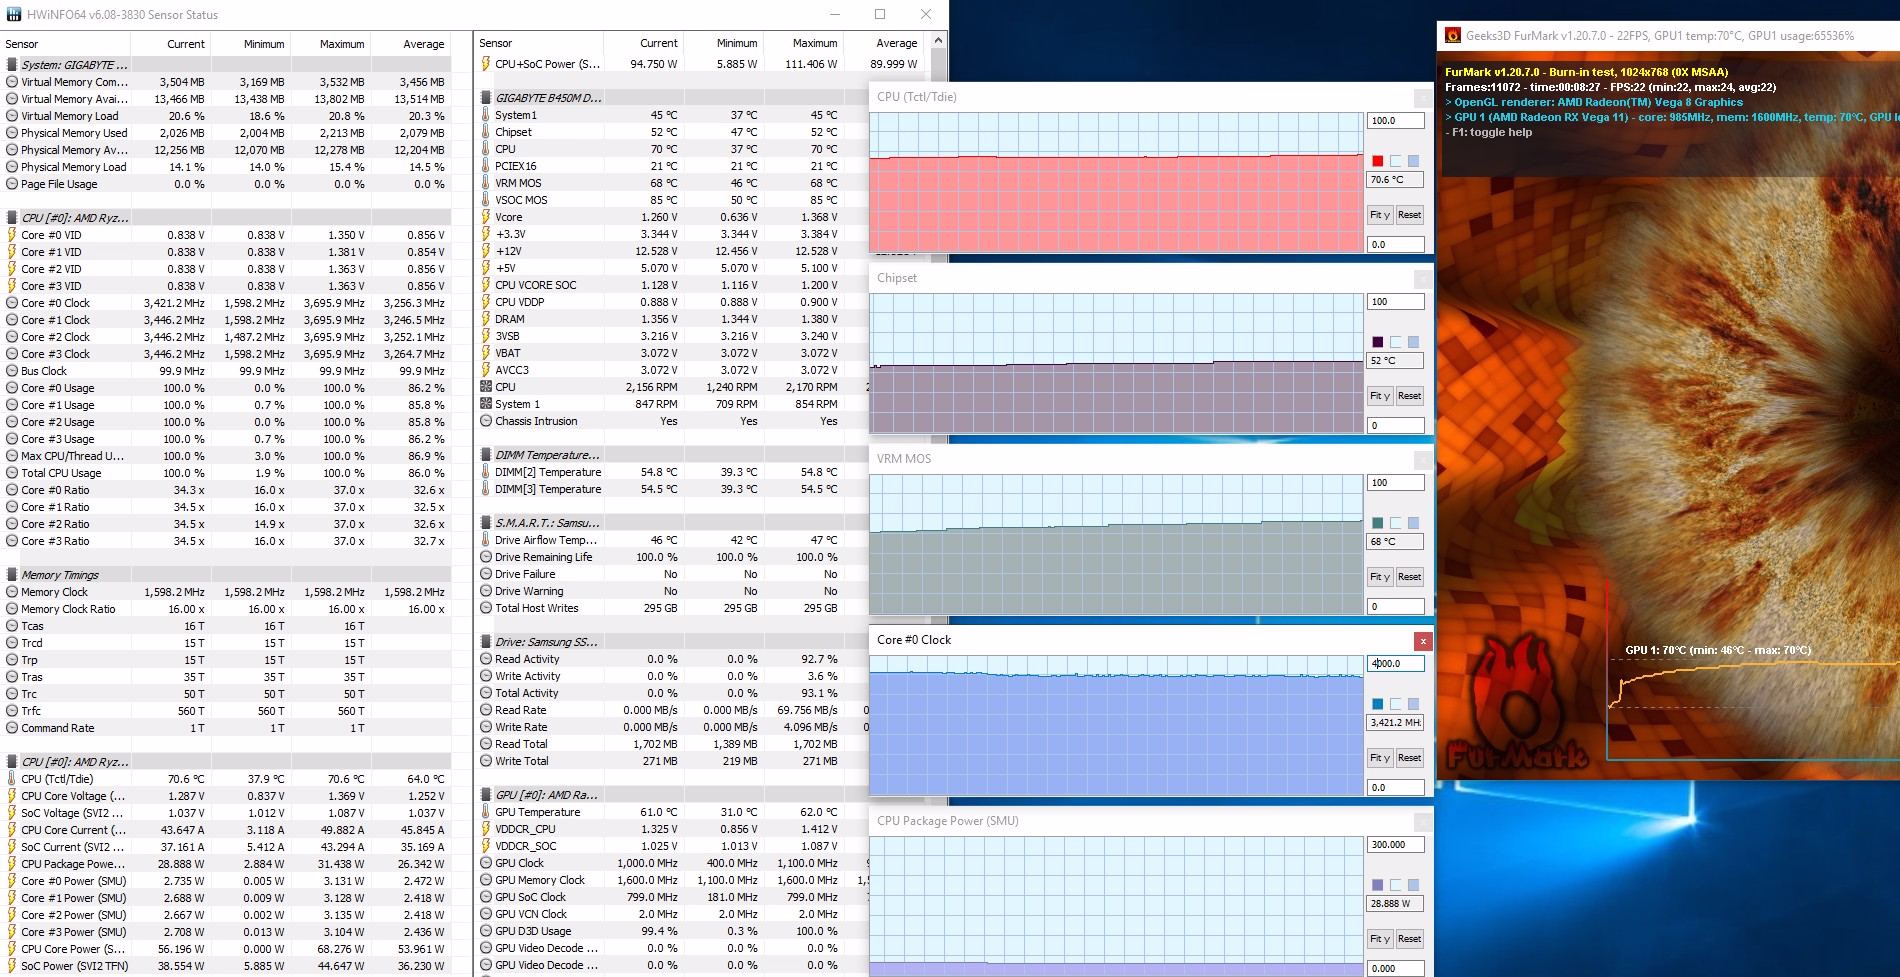Click the CPU fan icon in sensor list

click(486, 387)
